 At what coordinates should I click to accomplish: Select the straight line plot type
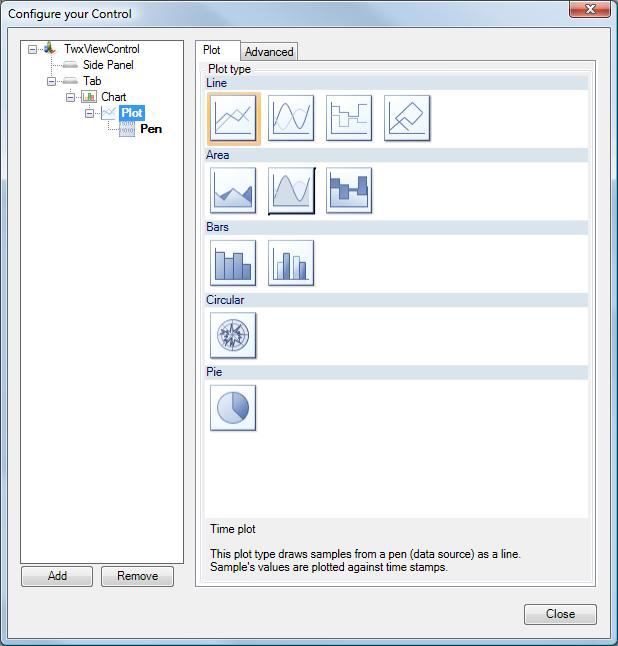pos(234,119)
